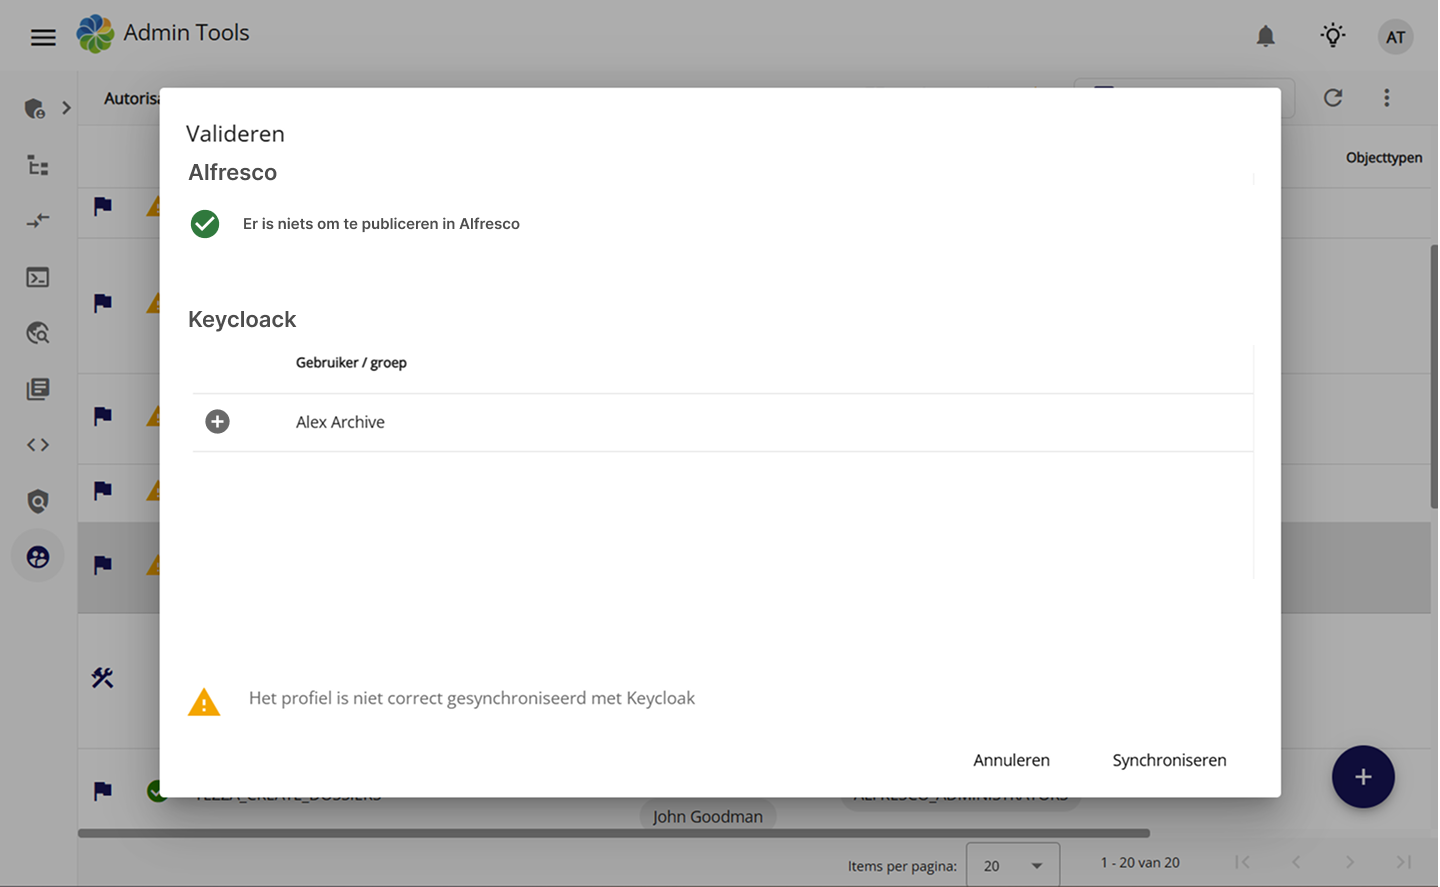Select the authorisations group sidebar icon

38,557
